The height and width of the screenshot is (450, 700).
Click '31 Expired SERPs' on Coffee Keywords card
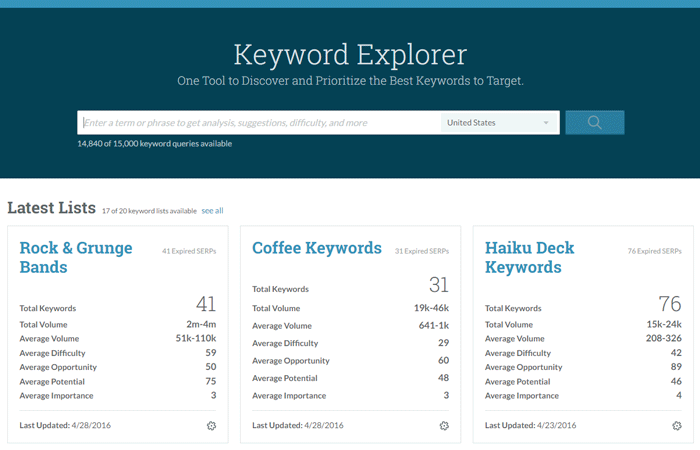421,251
